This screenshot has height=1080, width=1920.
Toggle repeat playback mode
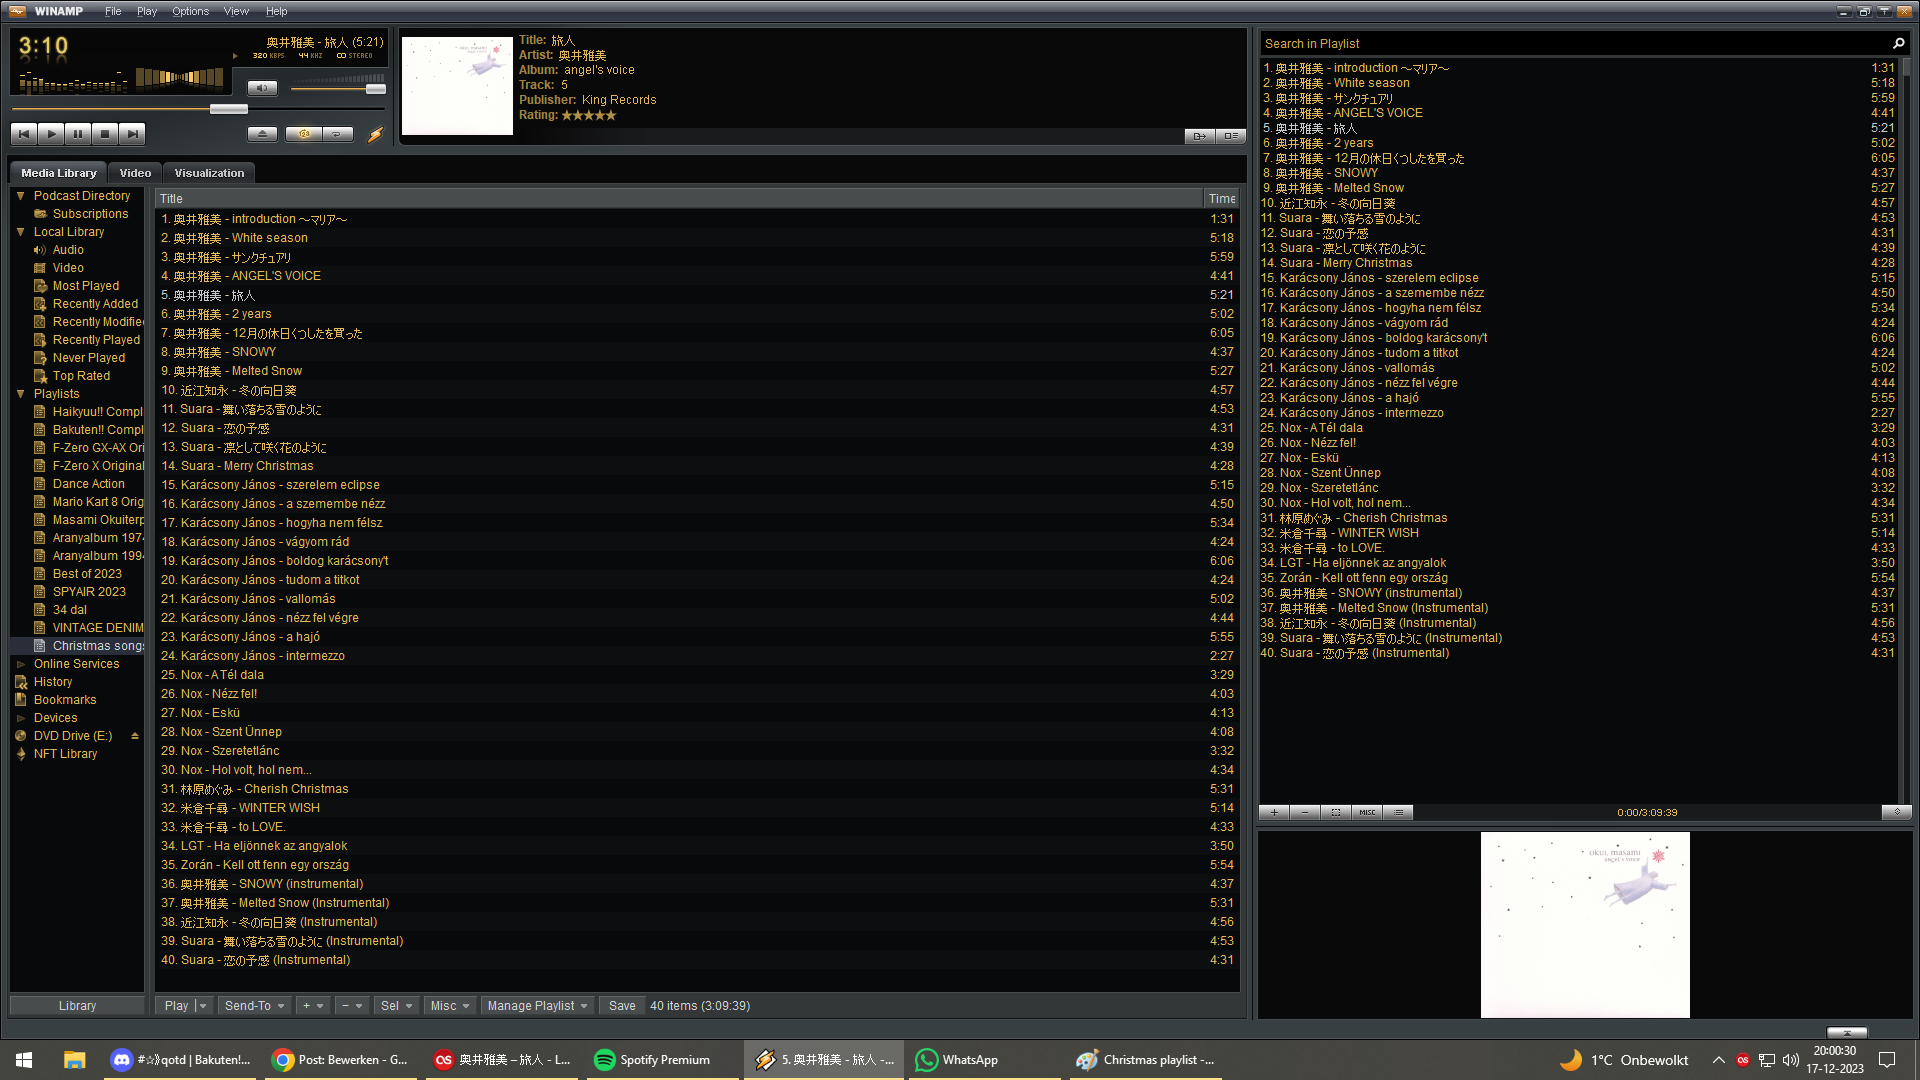(x=338, y=133)
